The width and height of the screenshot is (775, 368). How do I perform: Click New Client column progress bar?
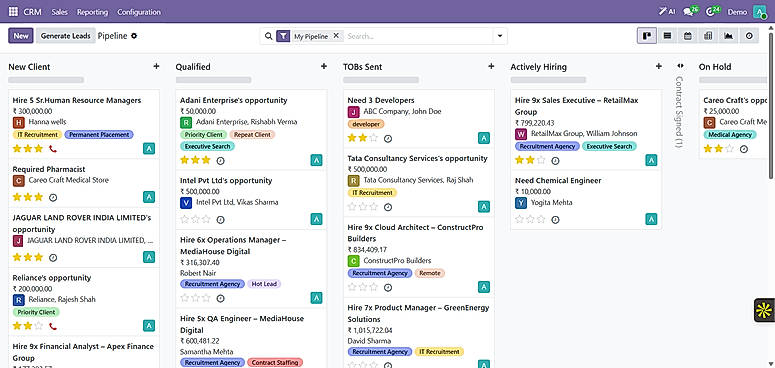[x=46, y=80]
